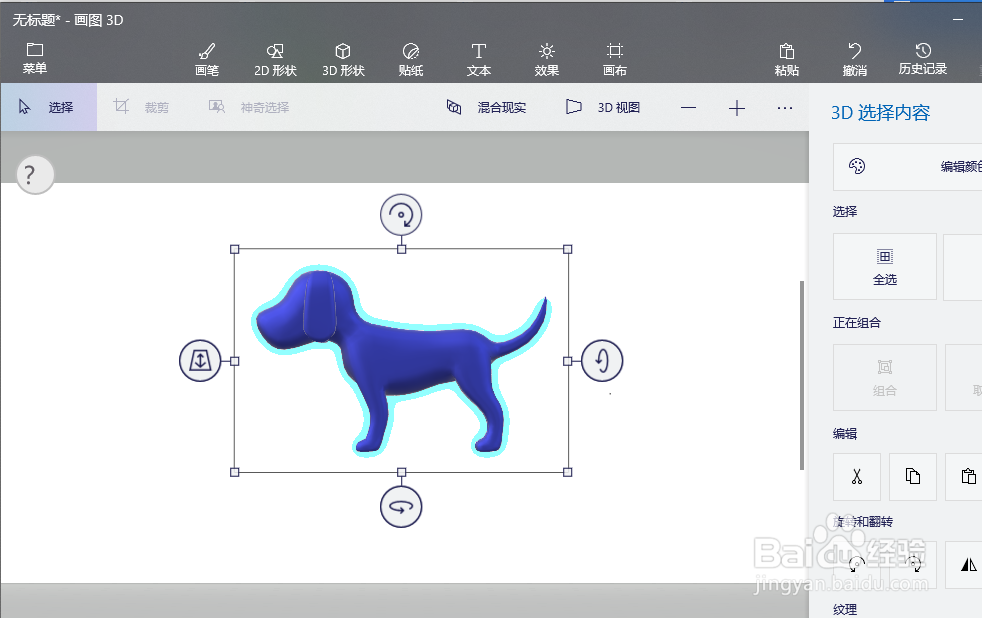Screen dimensions: 982x618
Task: Activate the 选择 select tool
Action: (x=49, y=107)
